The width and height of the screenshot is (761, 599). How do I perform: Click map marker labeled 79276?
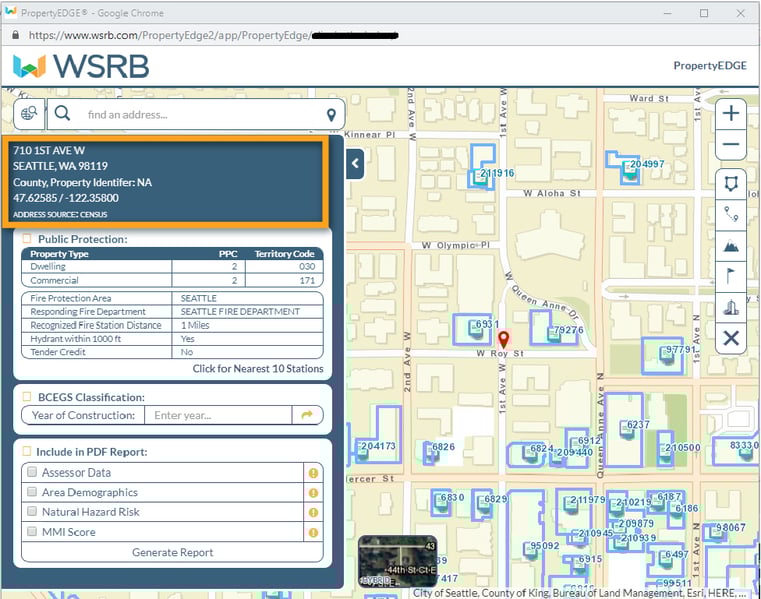[x=554, y=334]
